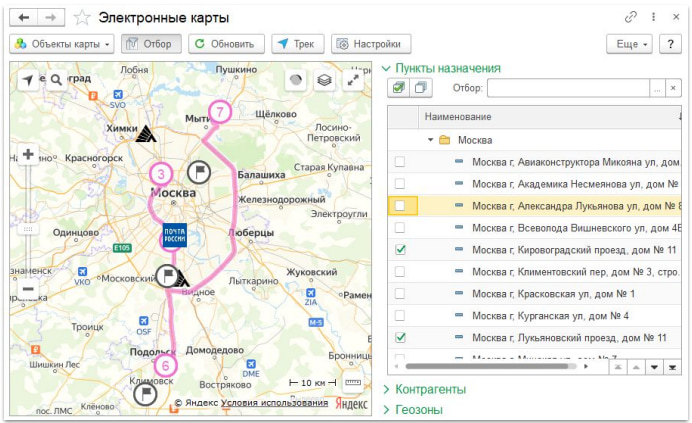Open help with the question mark button
Screen dimensions: 692x423
pyautogui.click(x=670, y=44)
